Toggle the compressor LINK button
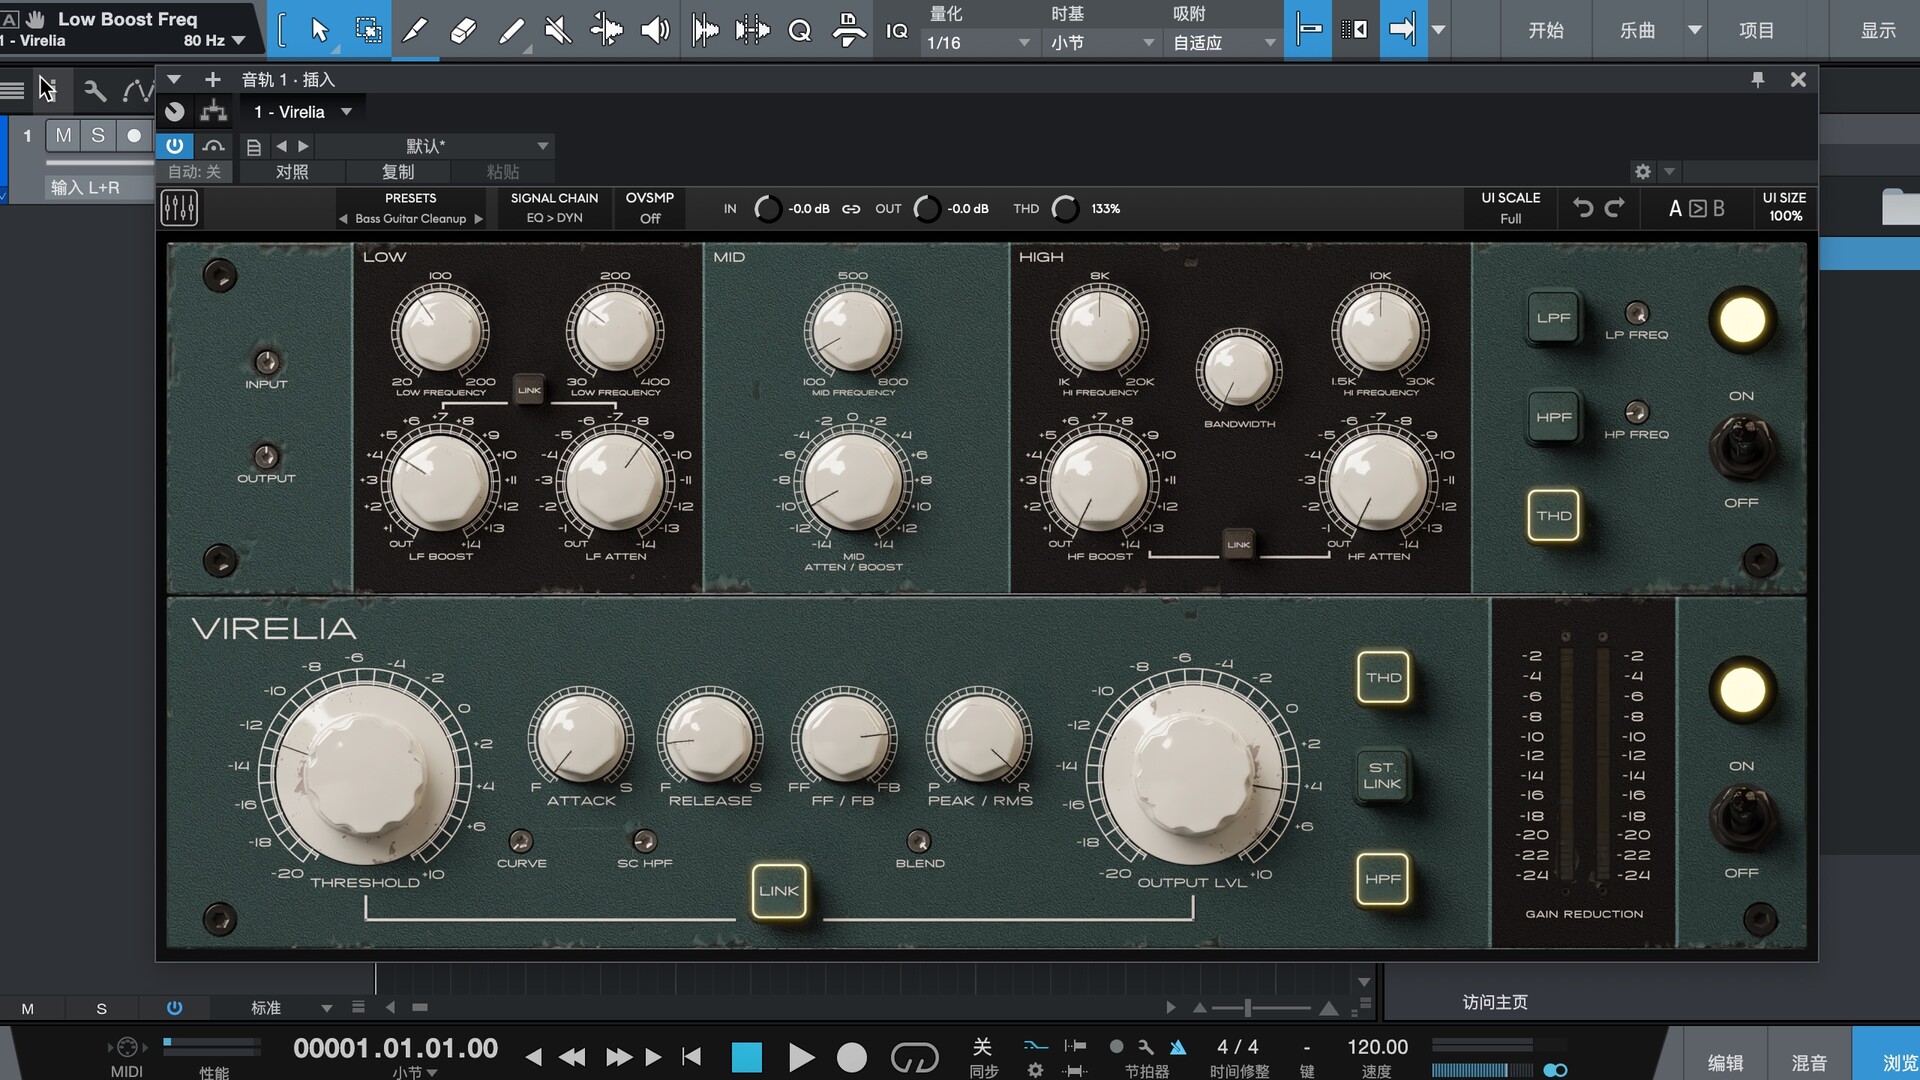 pyautogui.click(x=779, y=890)
